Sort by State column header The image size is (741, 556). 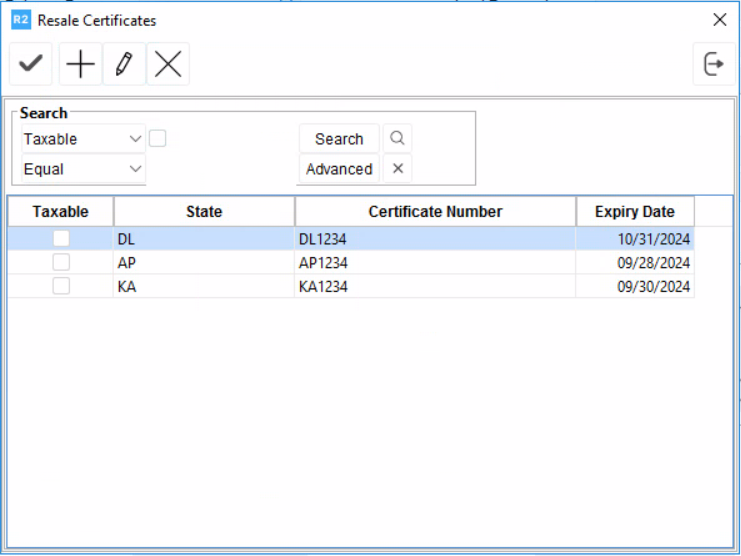tap(204, 211)
